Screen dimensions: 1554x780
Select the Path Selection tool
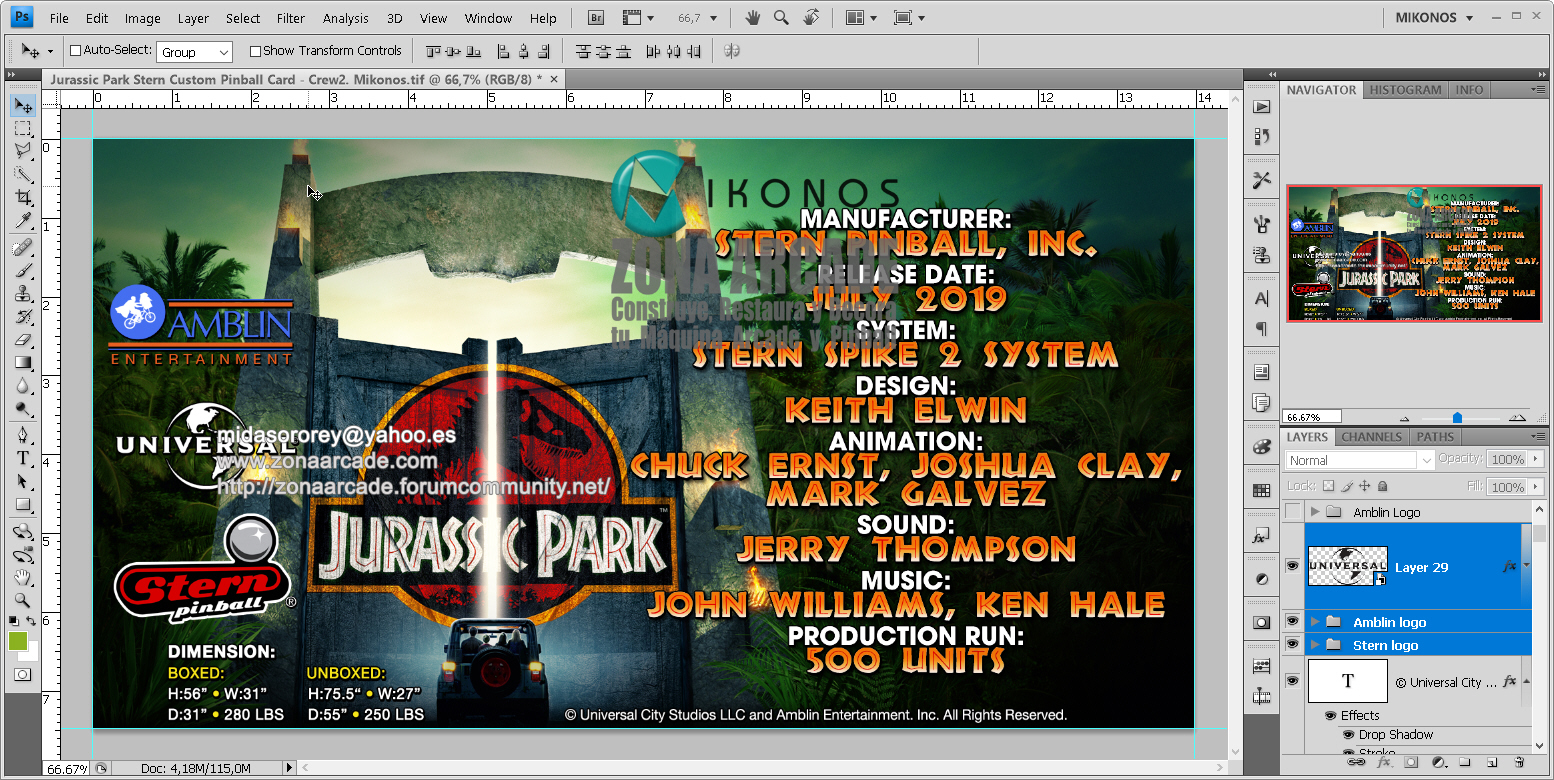click(23, 482)
